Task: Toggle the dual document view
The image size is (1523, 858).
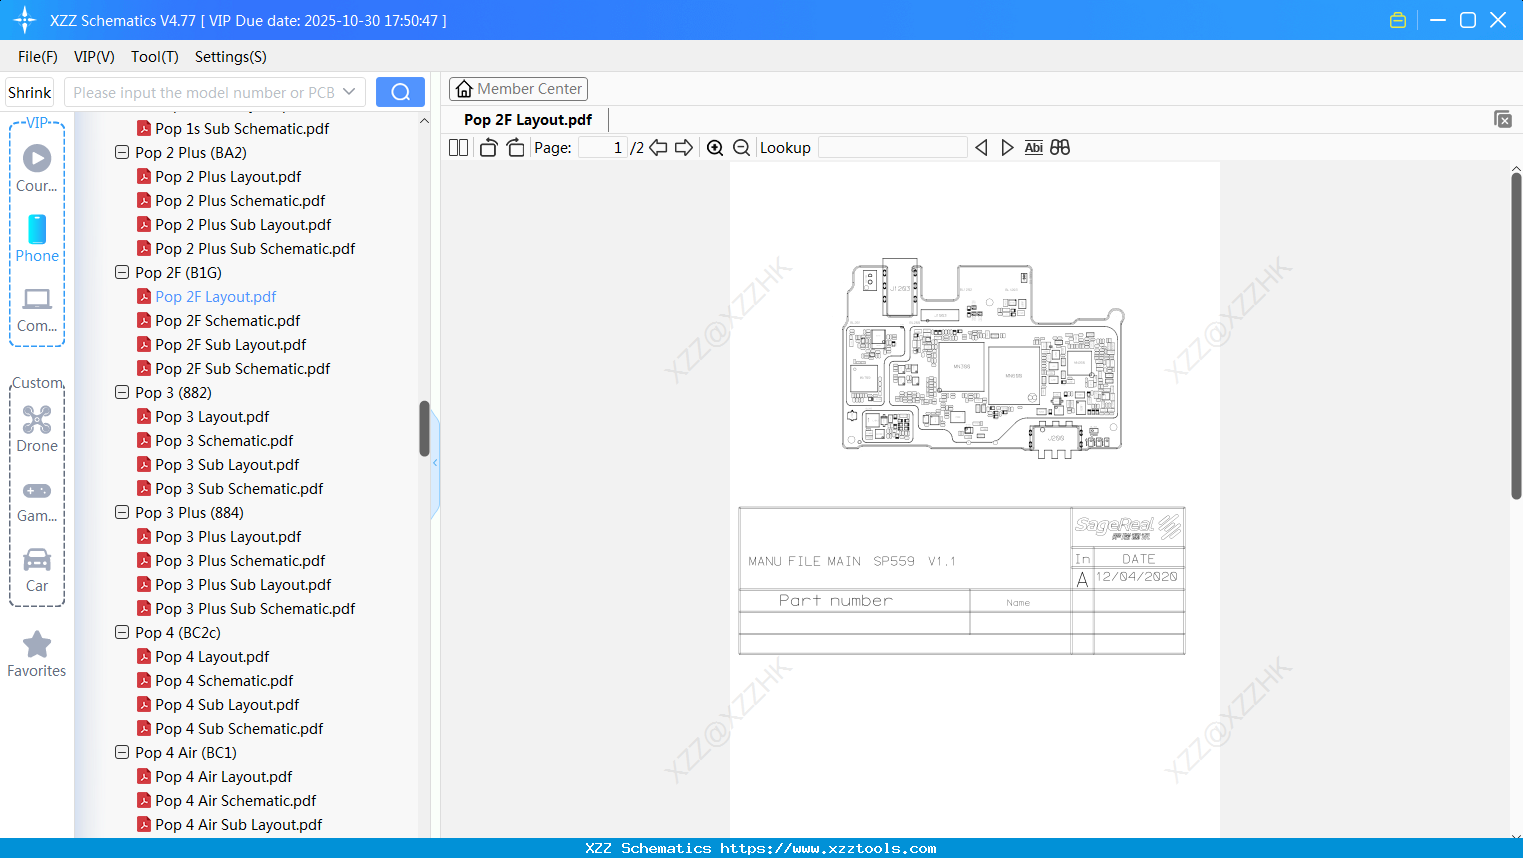Action: (1060, 147)
